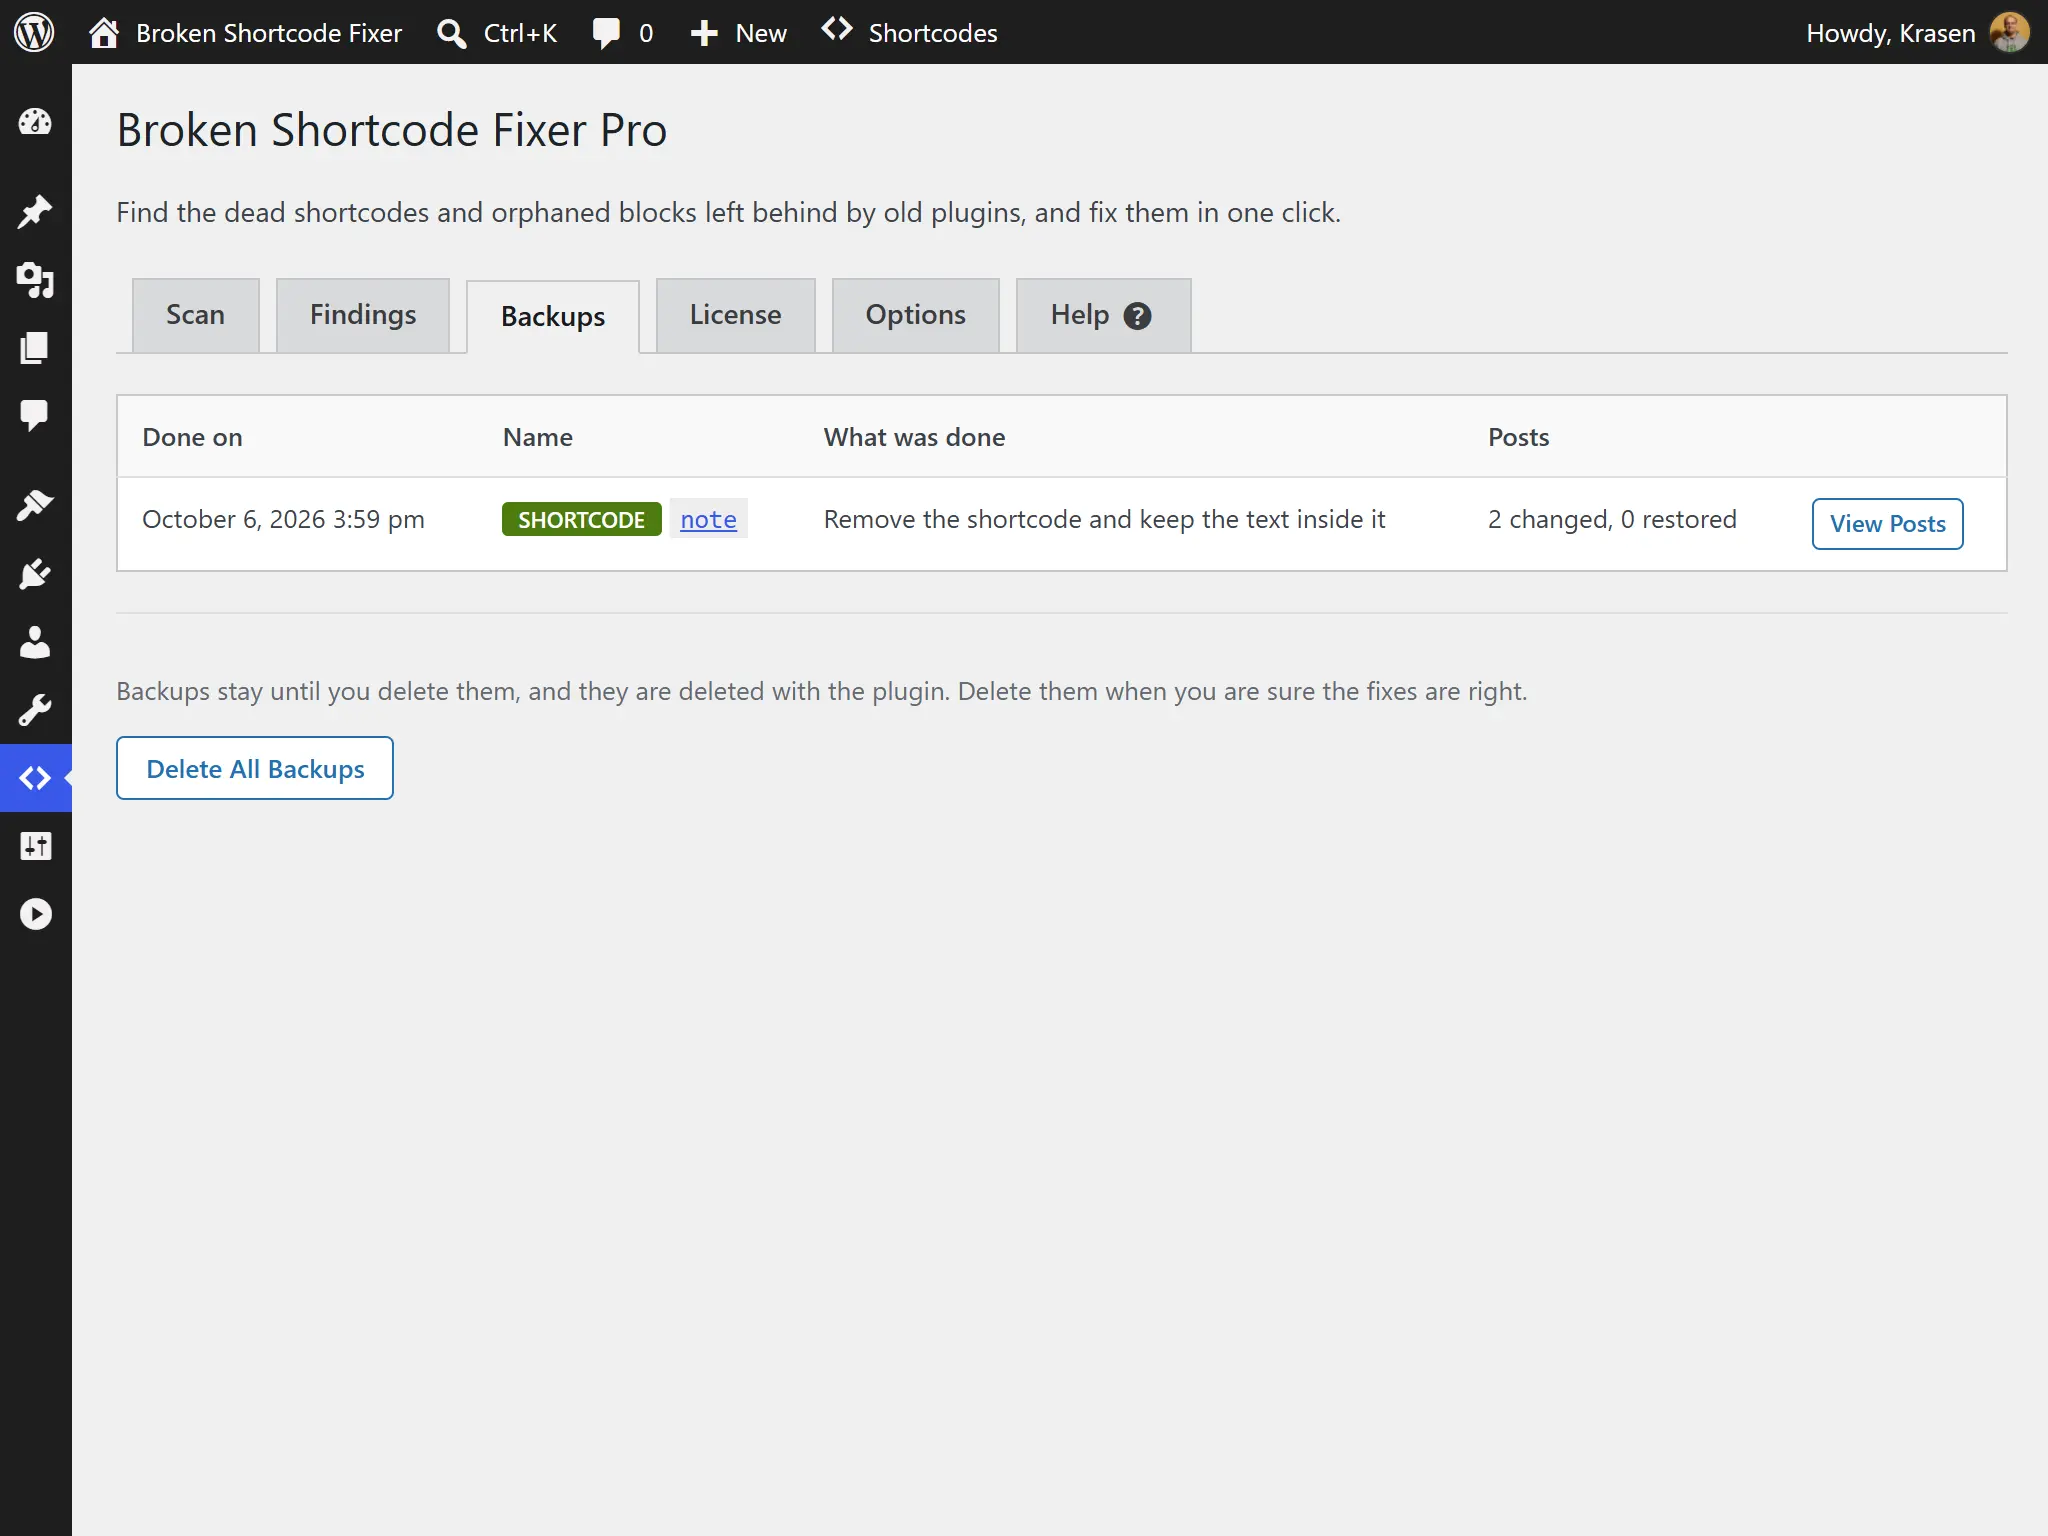Open the Tools wrench sidebar icon
2048x1536 pixels.
click(x=35, y=710)
